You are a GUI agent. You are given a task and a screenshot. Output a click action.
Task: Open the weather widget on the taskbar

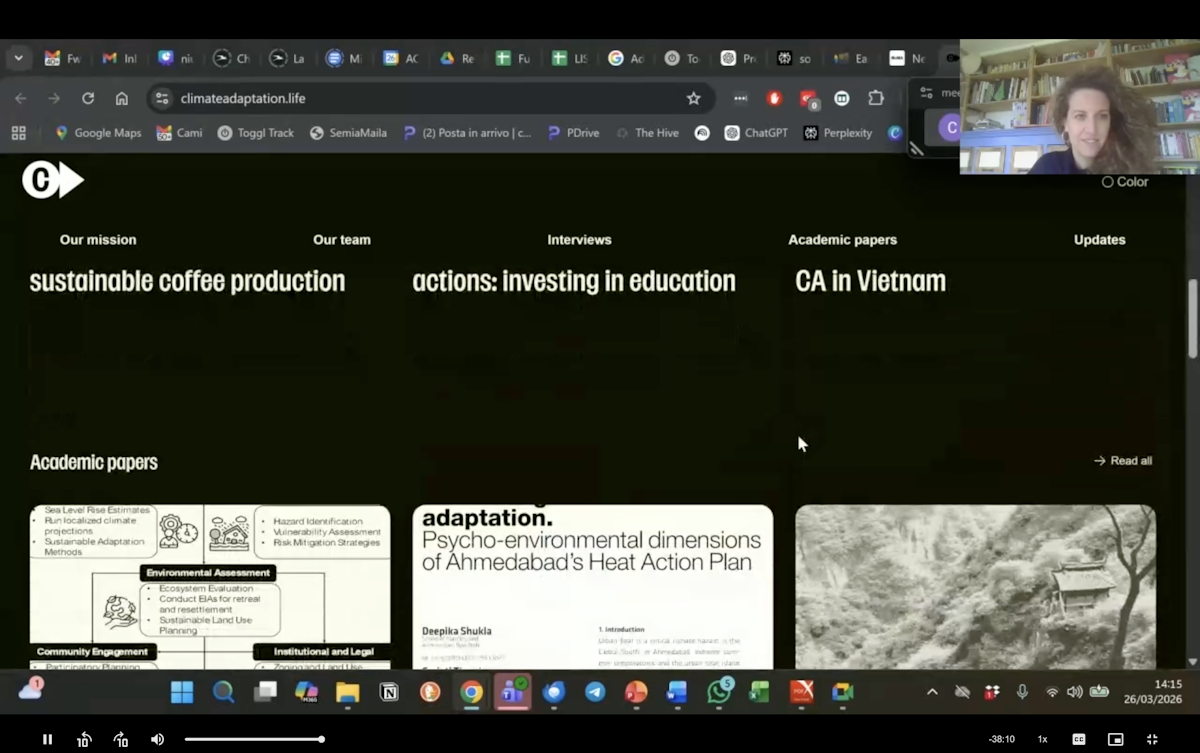[30, 690]
